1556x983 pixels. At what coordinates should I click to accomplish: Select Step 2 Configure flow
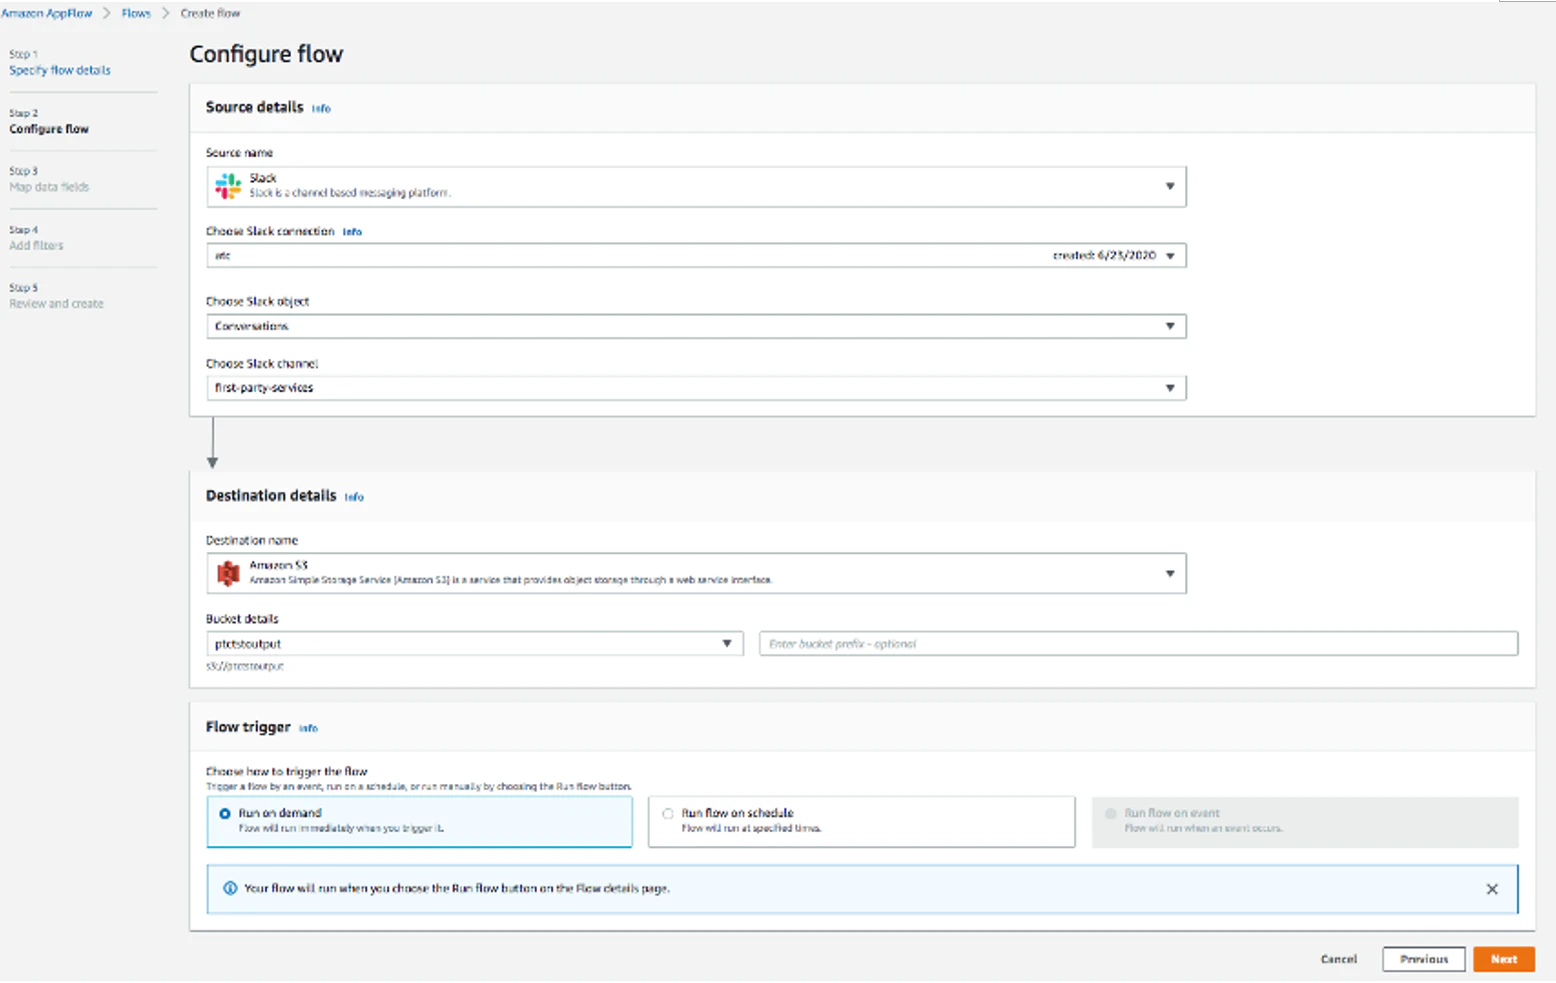tap(49, 129)
